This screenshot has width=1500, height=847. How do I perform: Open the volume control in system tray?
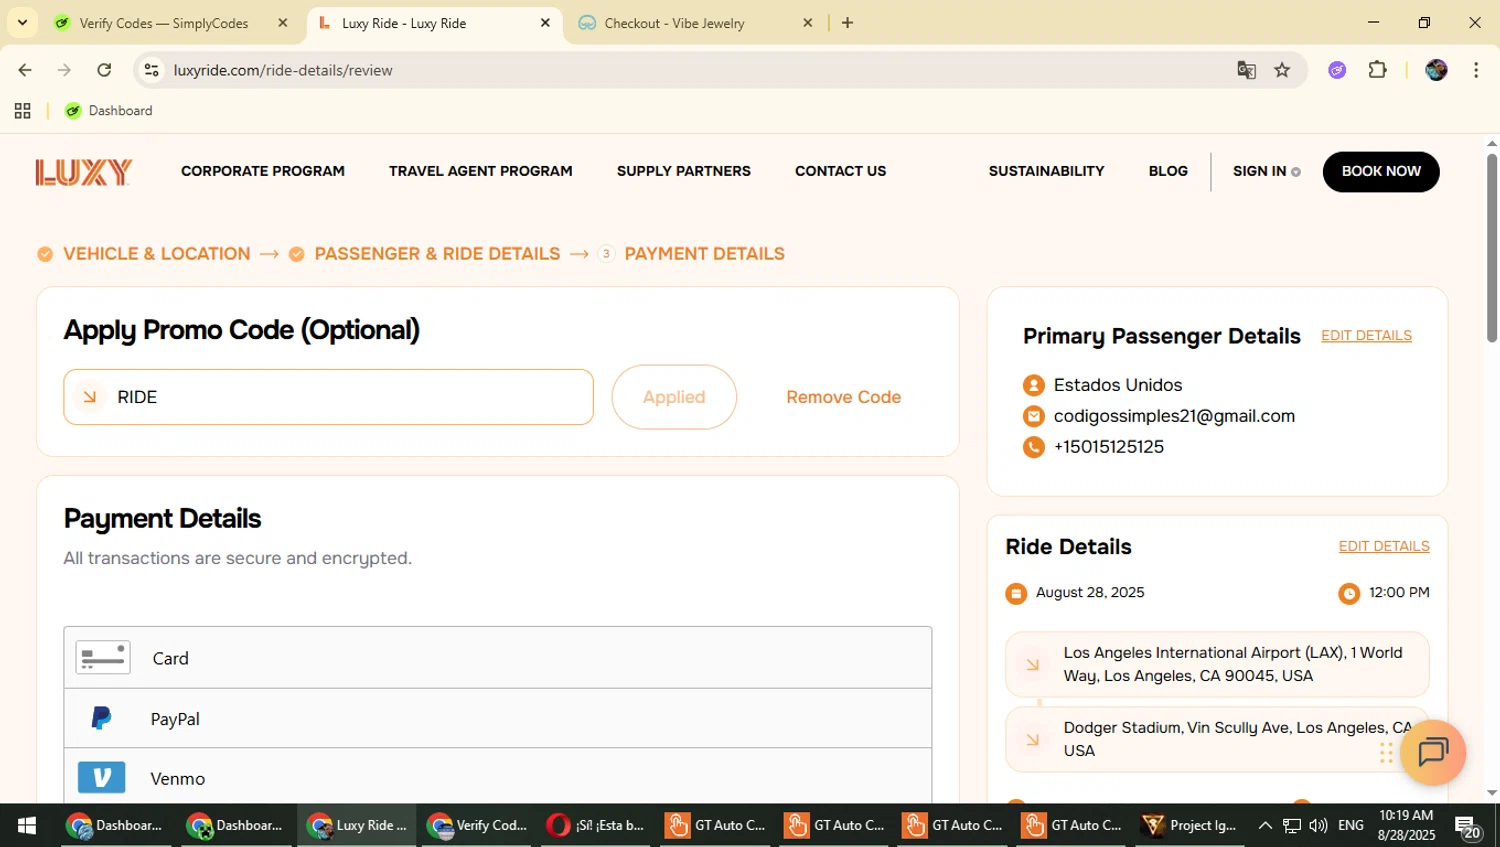coord(1318,826)
